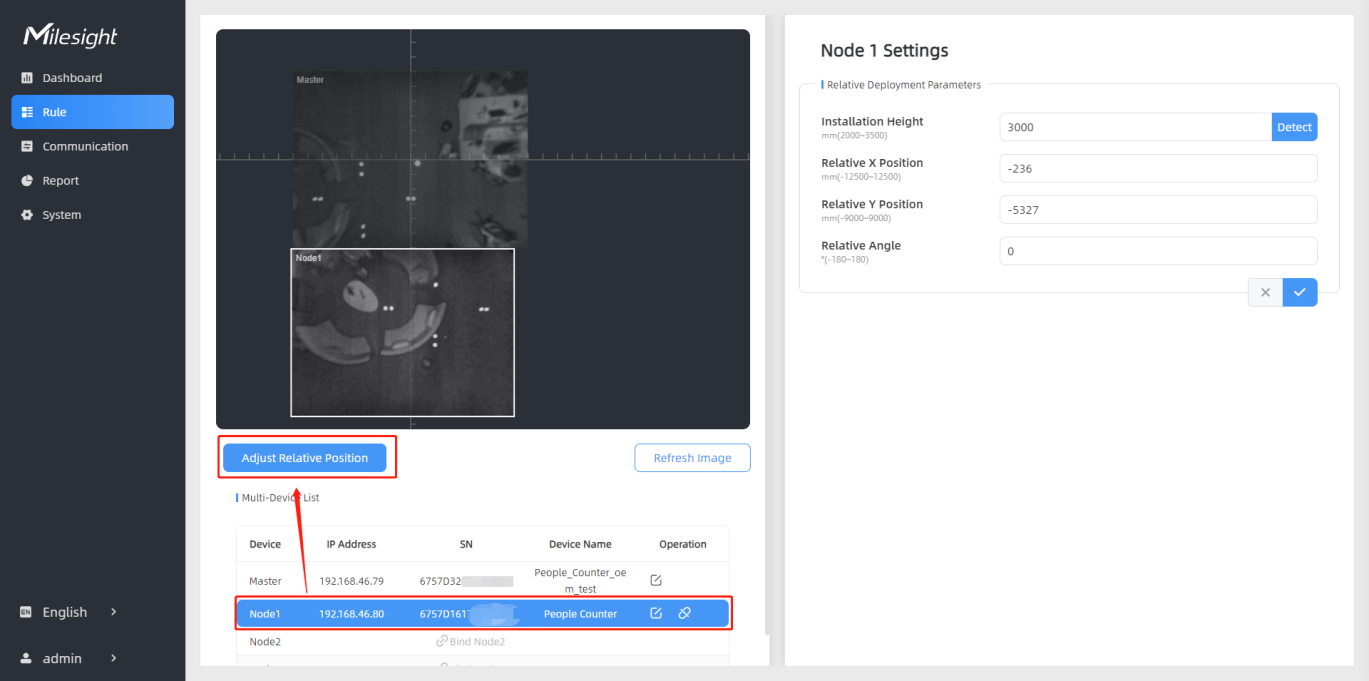Click the Dashboard icon in sidebar
Viewport: 1369px width, 681px height.
pyautogui.click(x=27, y=78)
